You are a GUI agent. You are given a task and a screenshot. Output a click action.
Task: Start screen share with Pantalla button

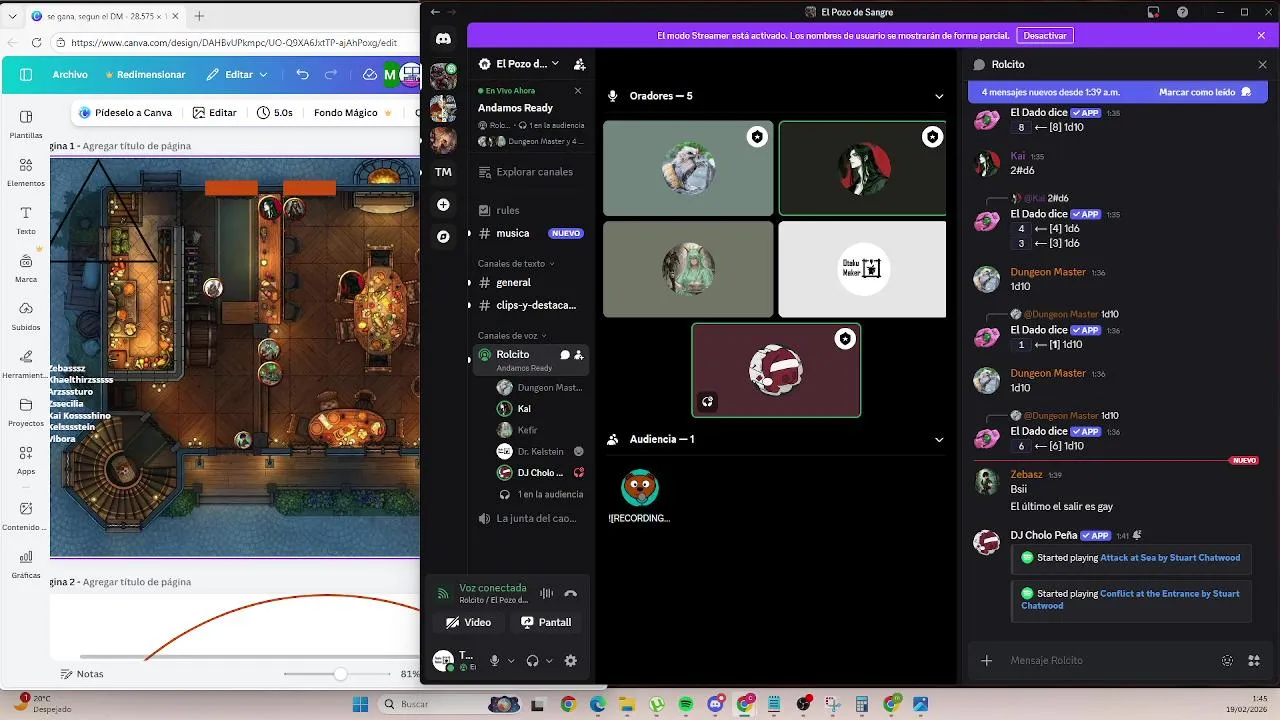click(546, 622)
